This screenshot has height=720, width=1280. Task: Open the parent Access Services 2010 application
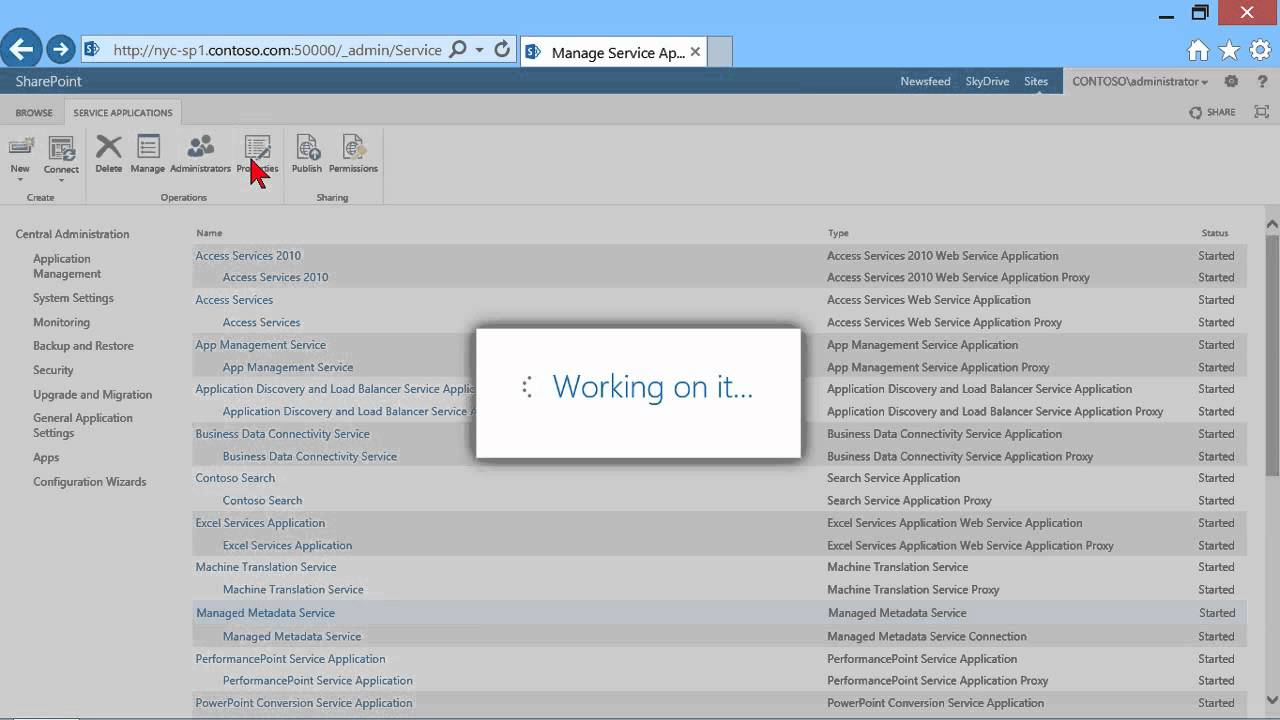tap(248, 256)
